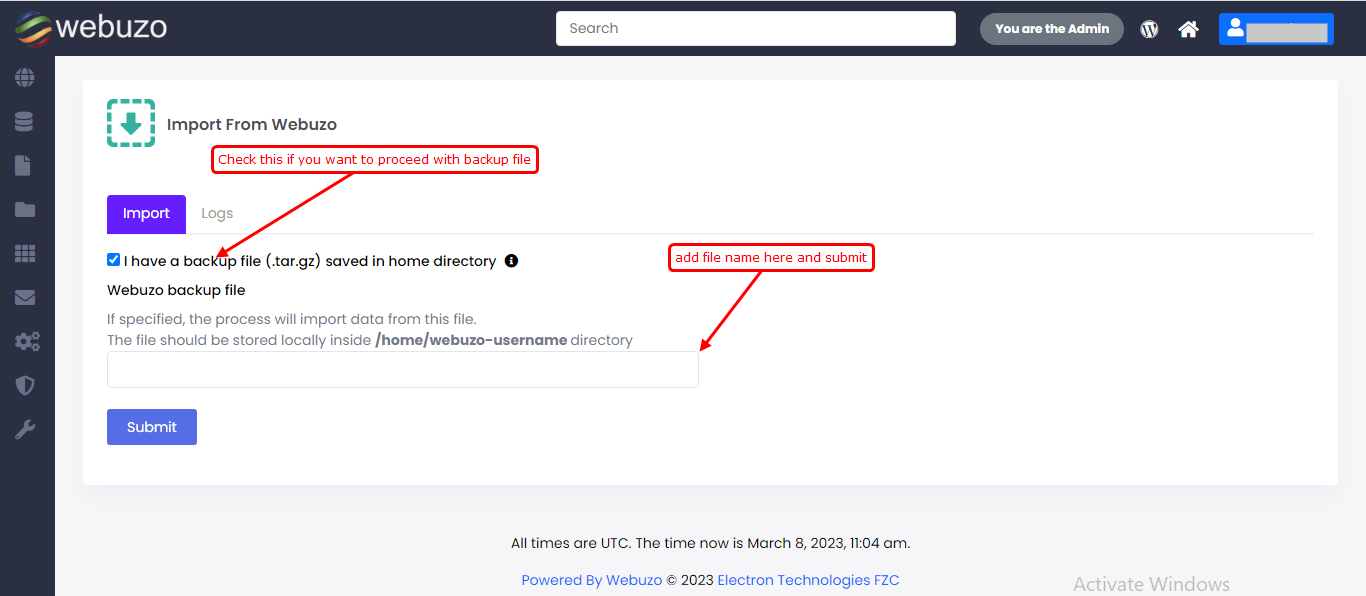Viewport: 1366px width, 596px height.
Task: Click the gears settings sidebar icon
Action: tap(26, 342)
